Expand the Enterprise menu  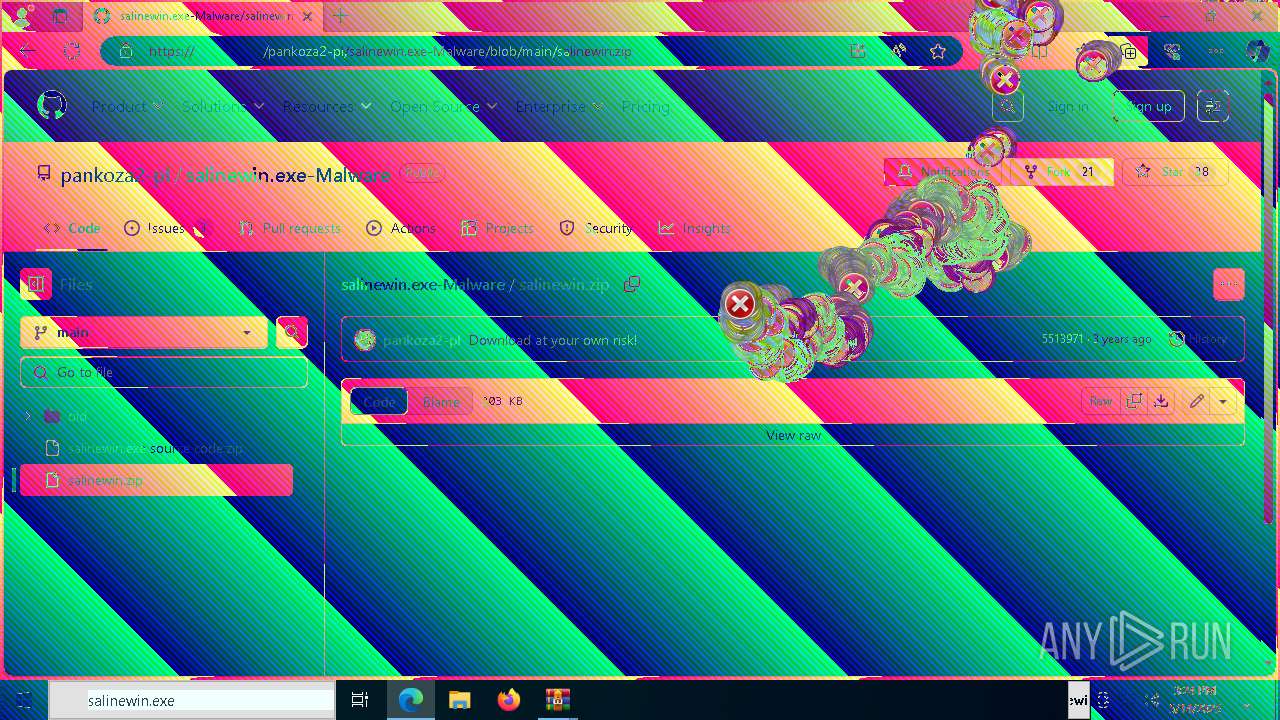click(x=559, y=106)
